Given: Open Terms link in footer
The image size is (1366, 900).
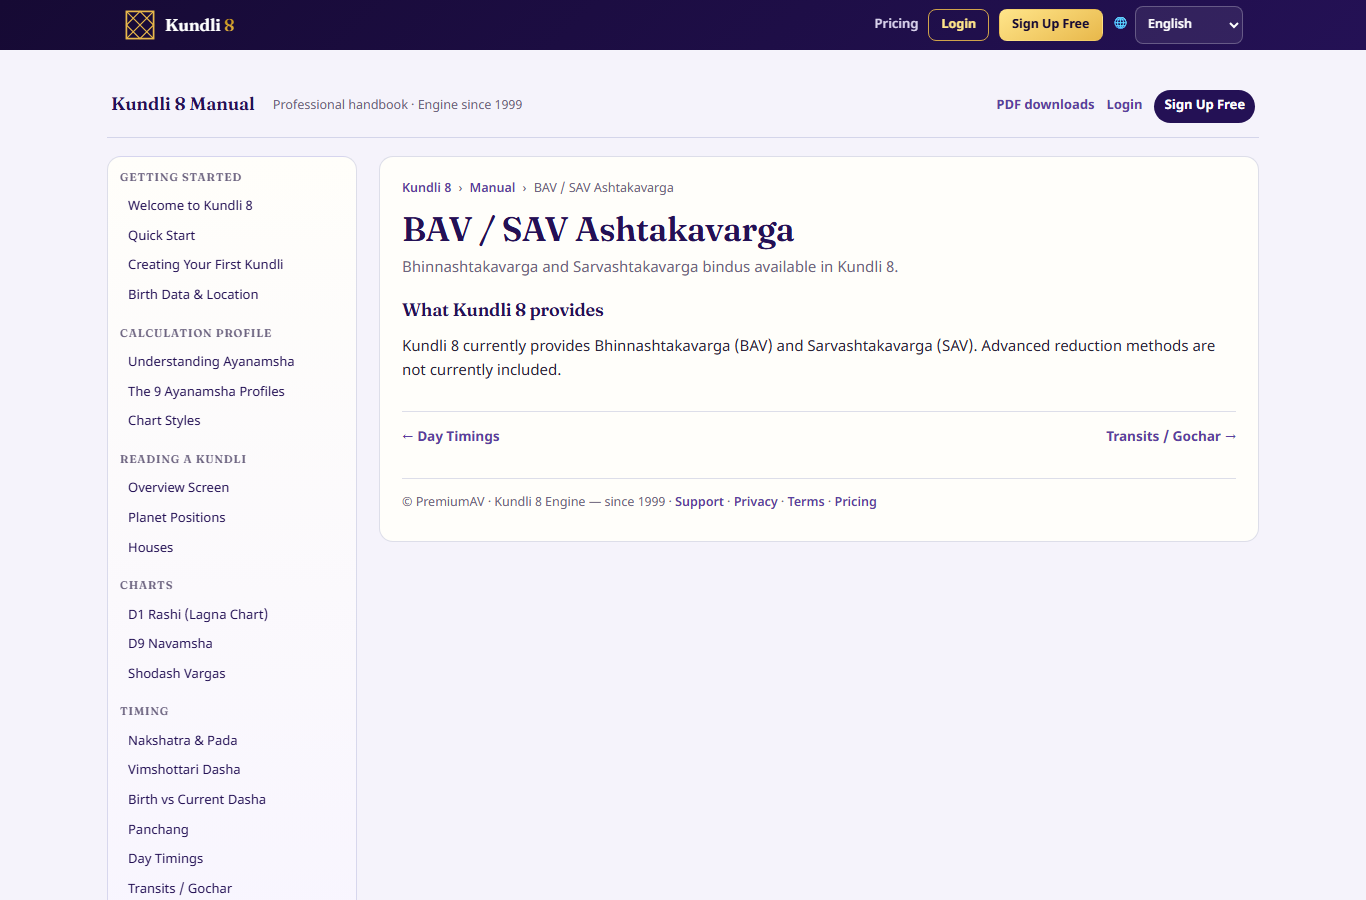Looking at the screenshot, I should tap(806, 502).
